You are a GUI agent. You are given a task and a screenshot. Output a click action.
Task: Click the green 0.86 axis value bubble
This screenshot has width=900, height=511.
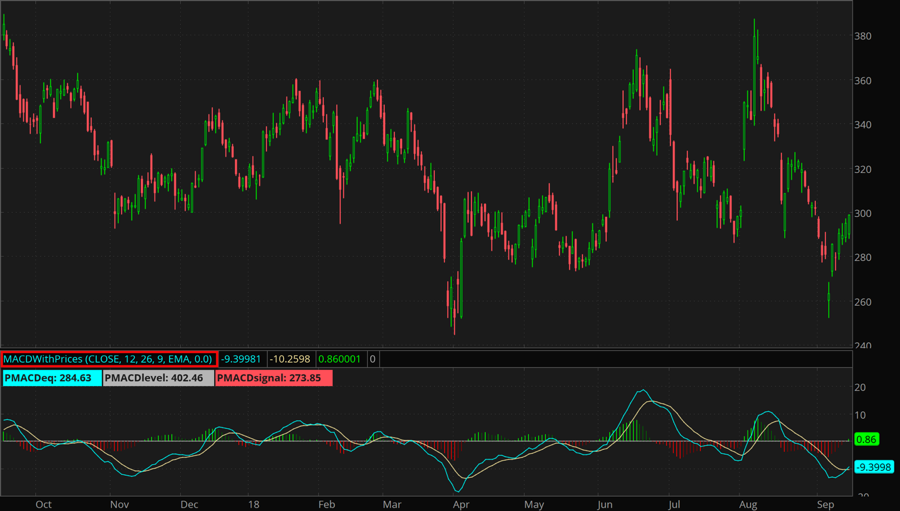pyautogui.click(x=866, y=439)
